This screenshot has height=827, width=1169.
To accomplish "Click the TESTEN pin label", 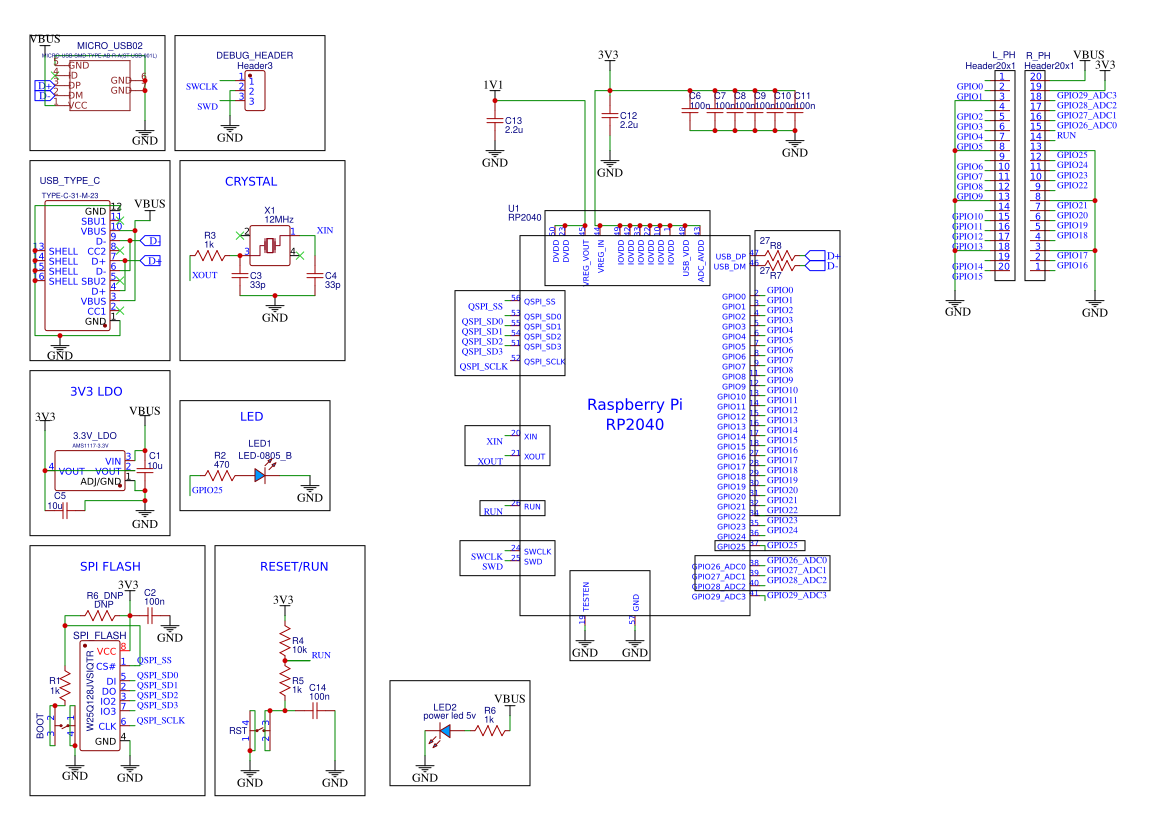I will click(586, 597).
